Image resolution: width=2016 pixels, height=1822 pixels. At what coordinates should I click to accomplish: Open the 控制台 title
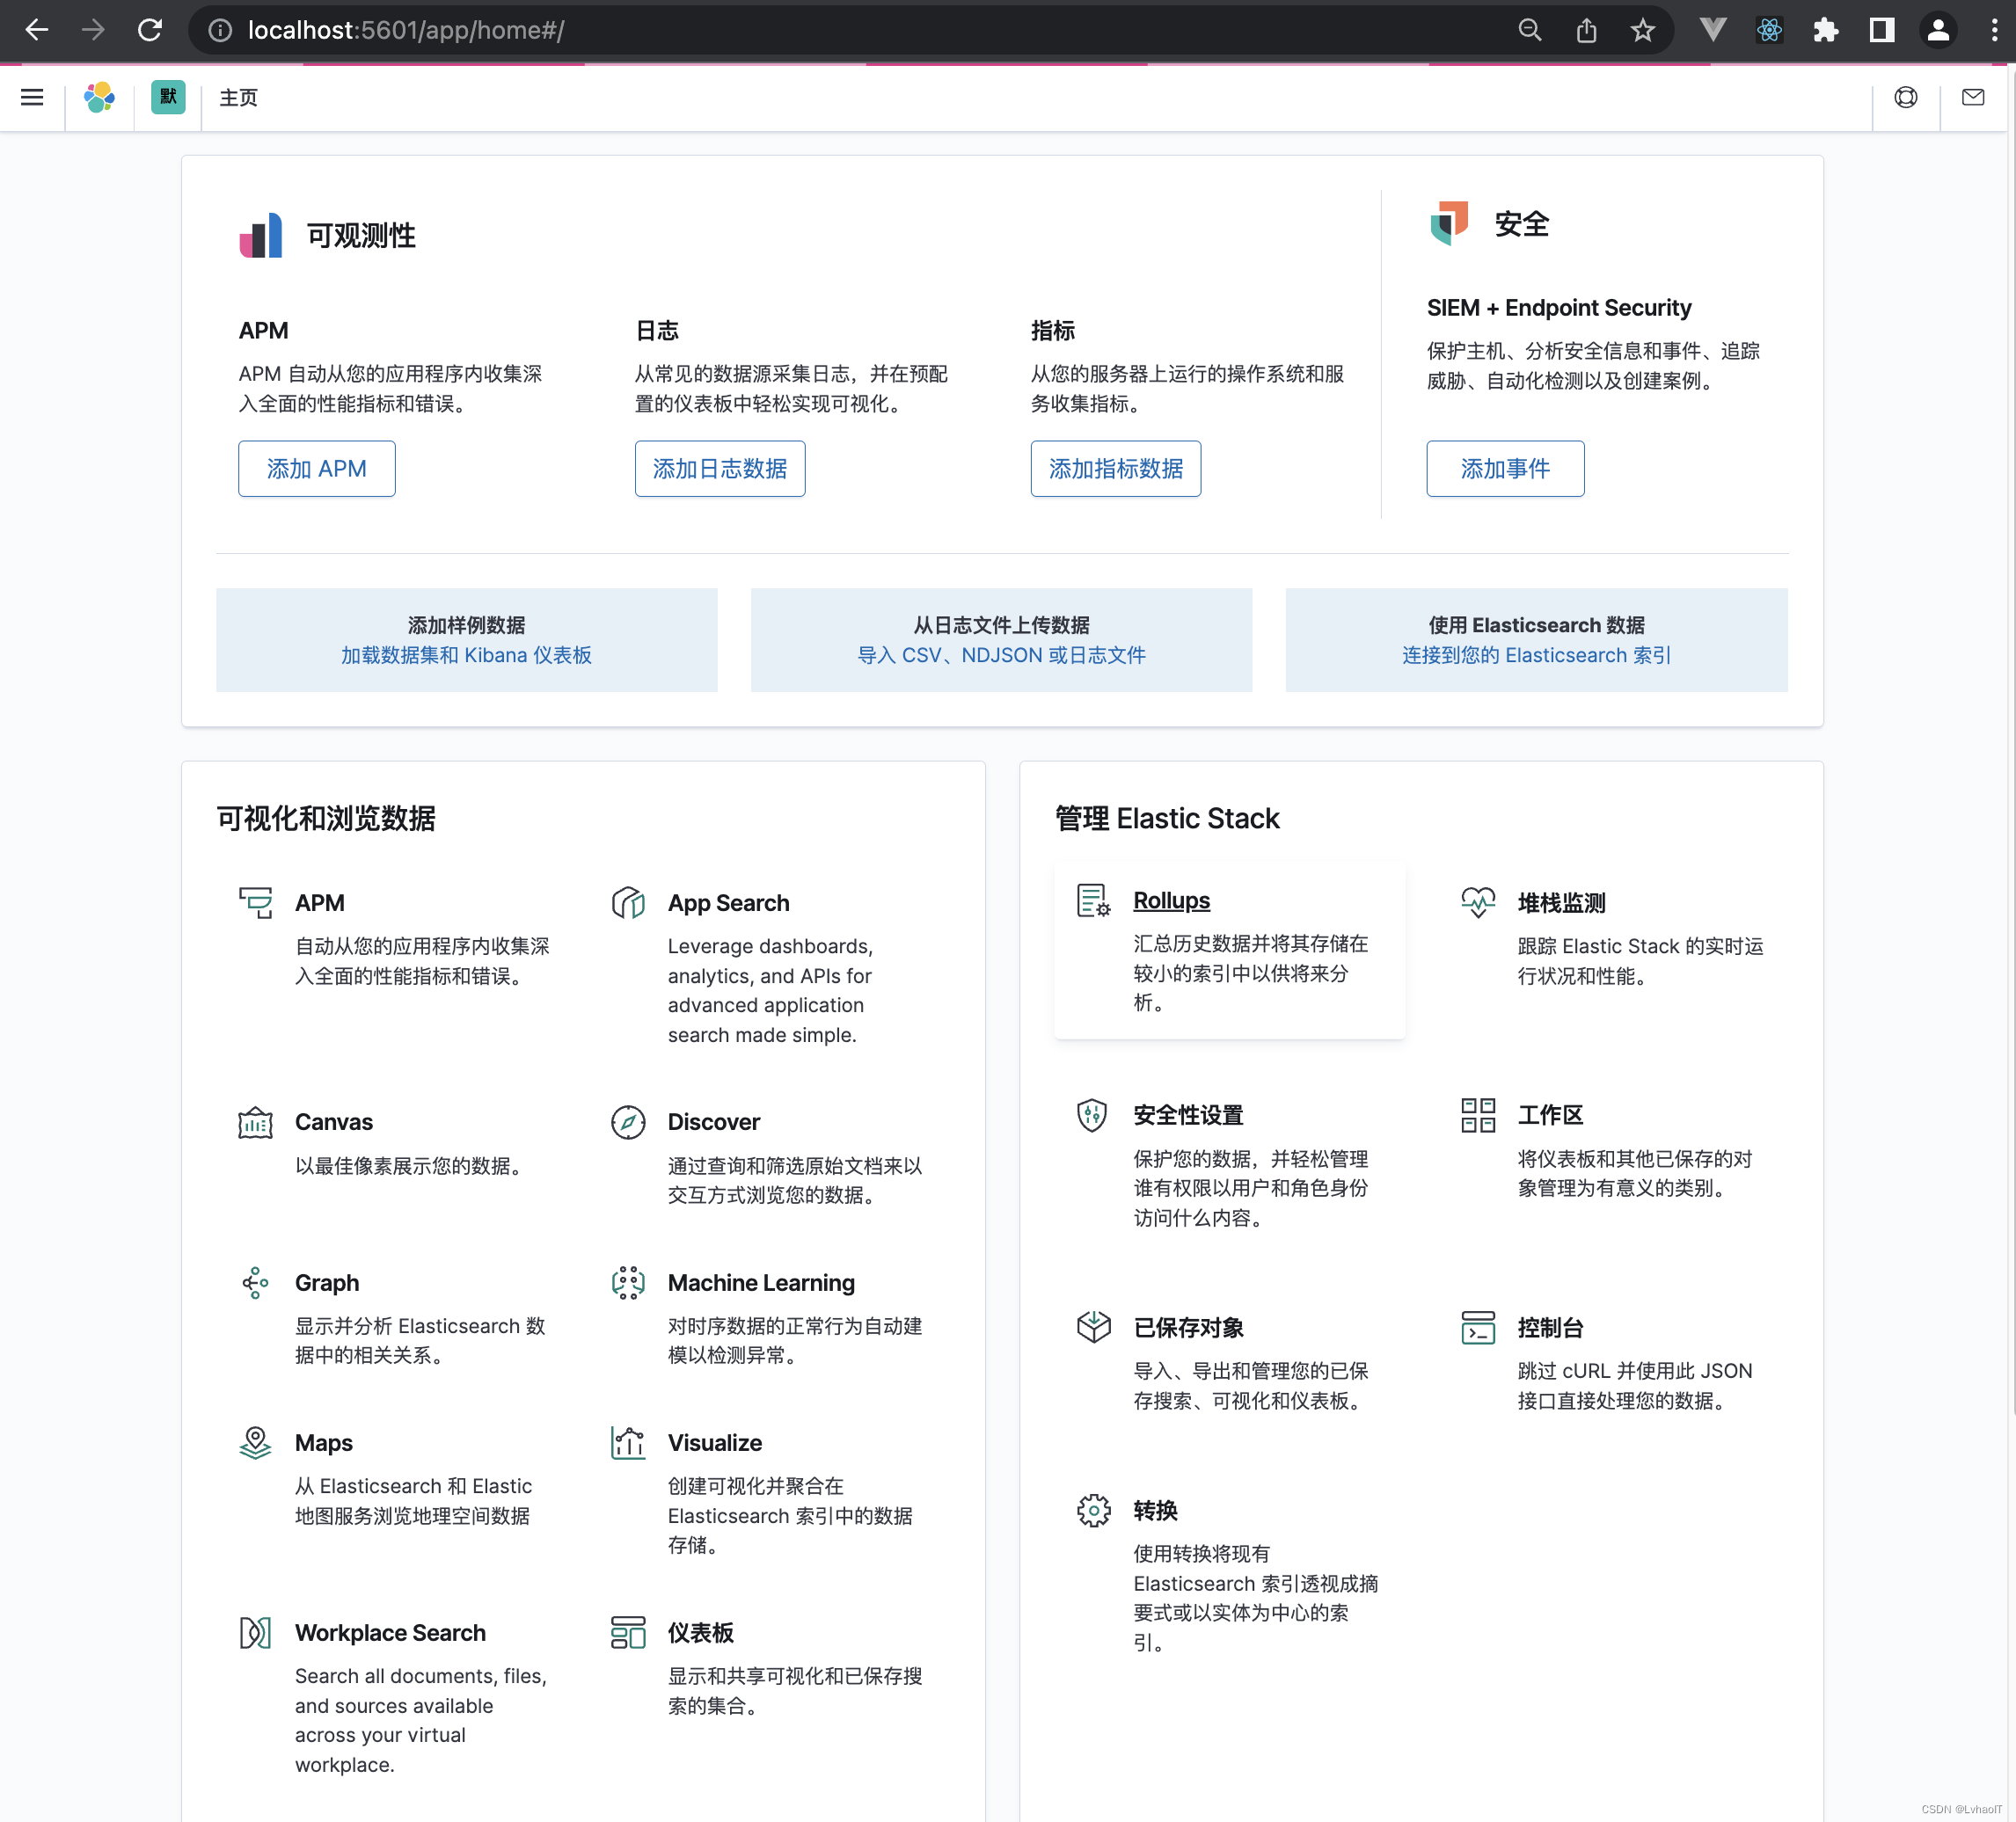1550,1327
